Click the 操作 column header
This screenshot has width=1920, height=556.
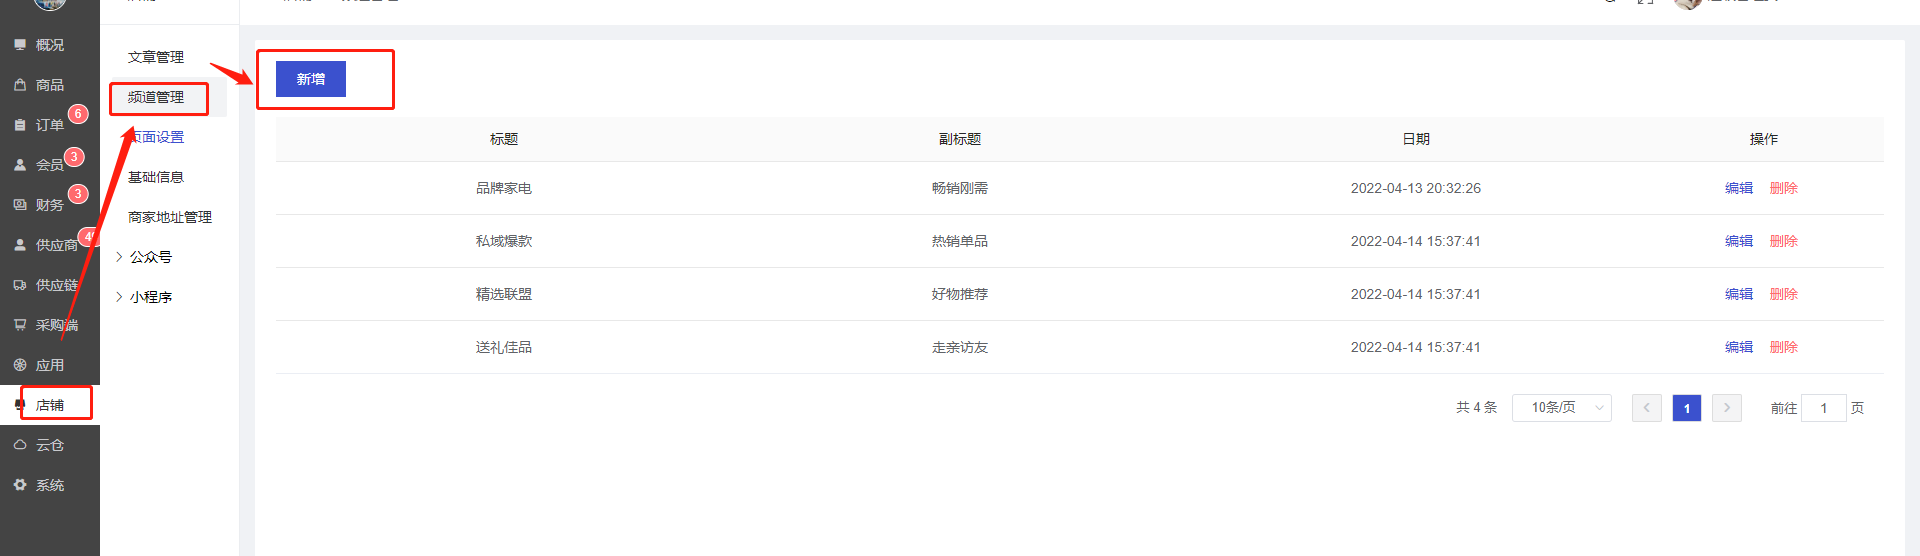pos(1764,139)
